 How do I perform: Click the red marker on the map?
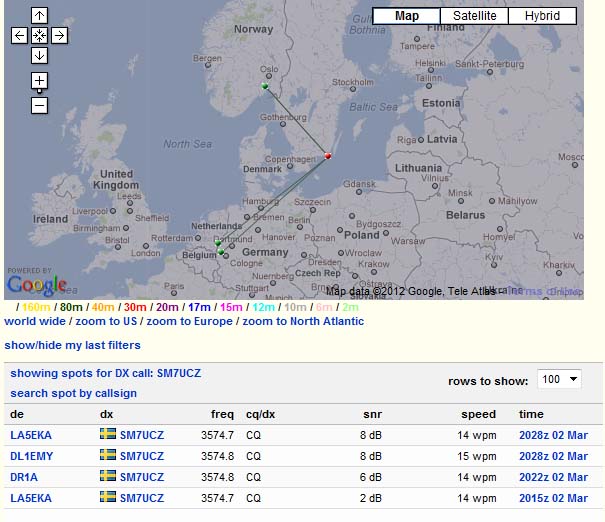(x=327, y=155)
